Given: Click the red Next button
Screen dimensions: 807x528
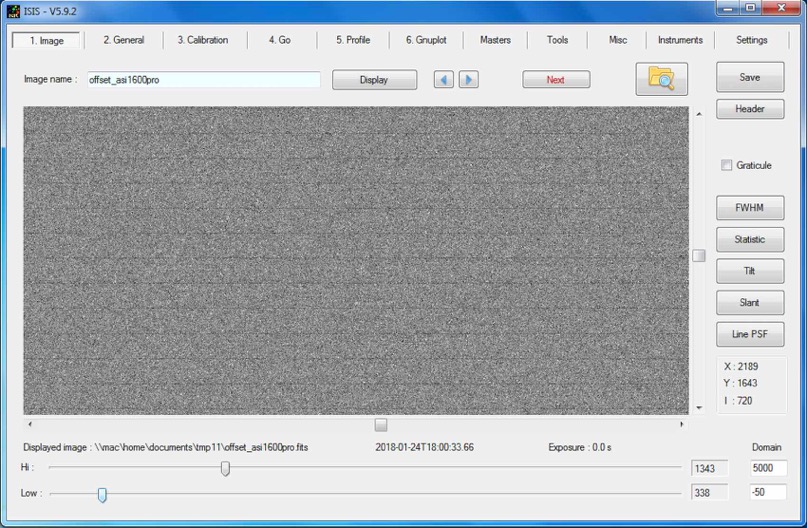Looking at the screenshot, I should click(556, 80).
